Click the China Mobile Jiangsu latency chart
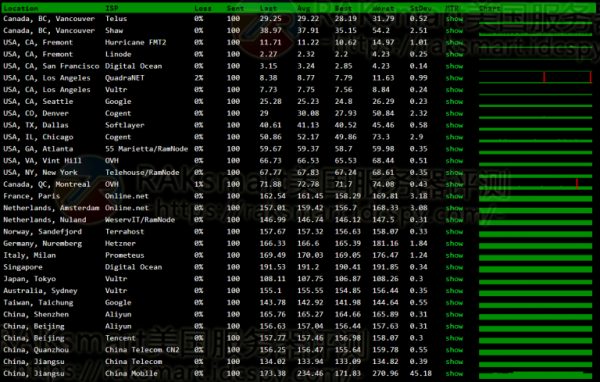Viewport: 600px width, 382px height. tap(535, 374)
